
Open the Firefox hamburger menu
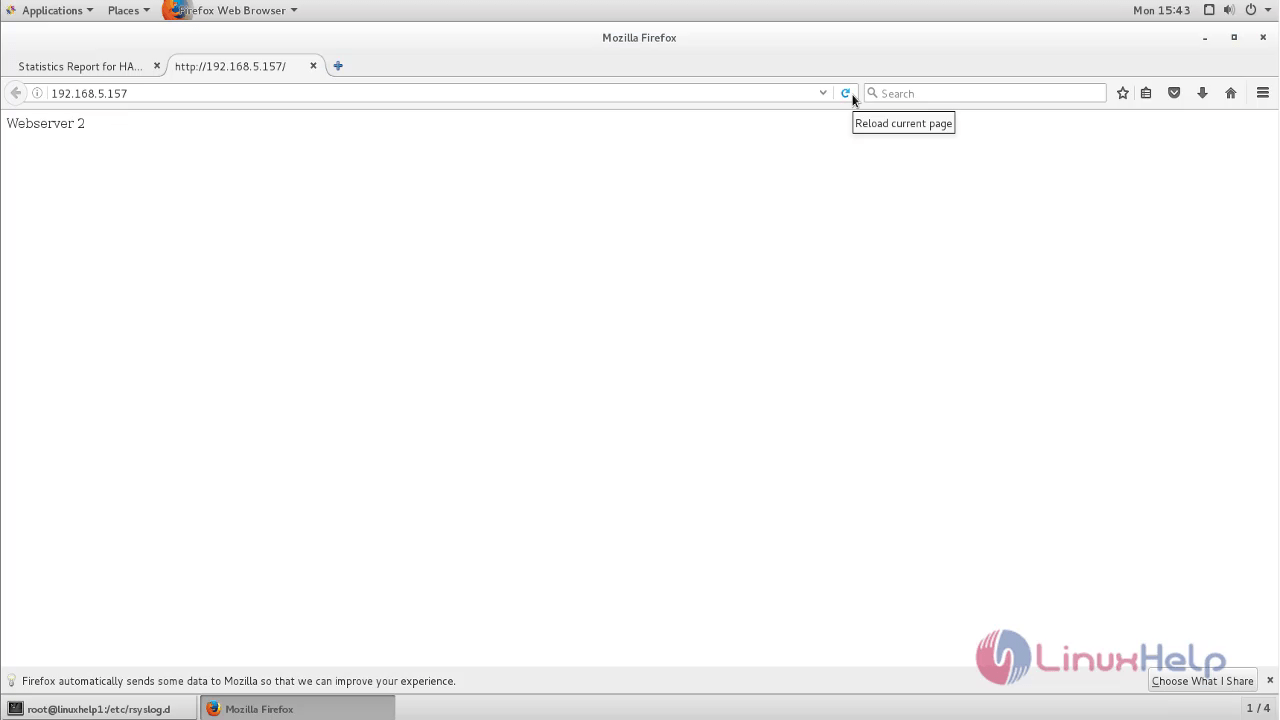pos(1263,93)
